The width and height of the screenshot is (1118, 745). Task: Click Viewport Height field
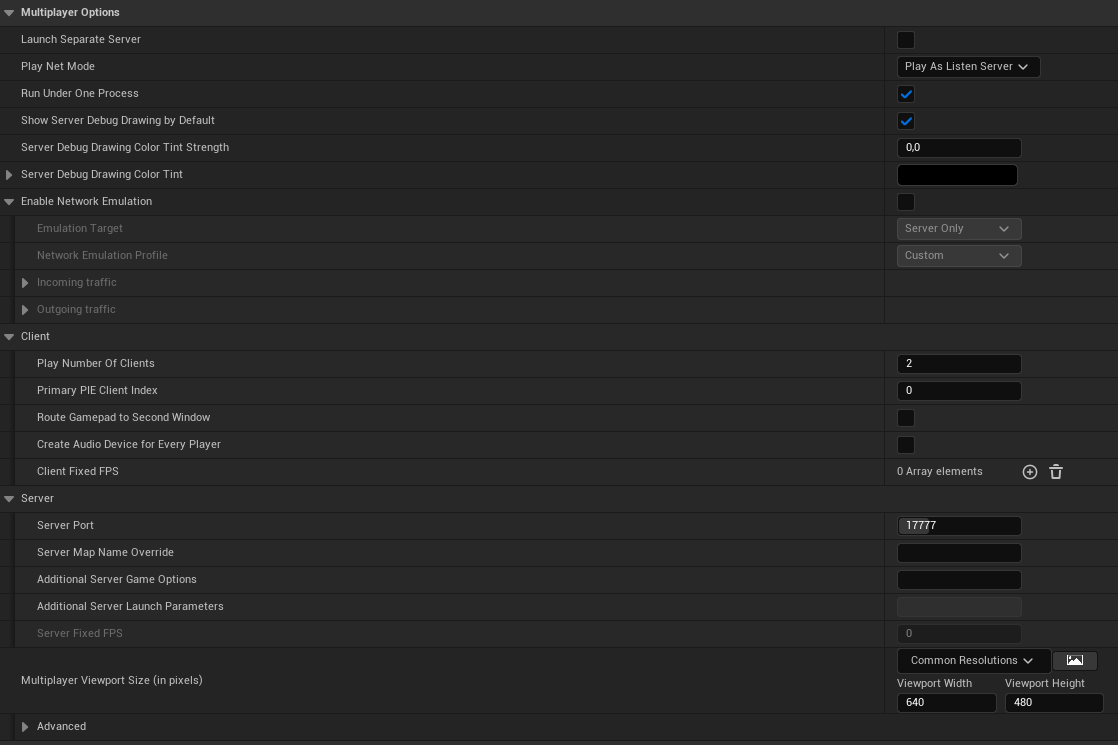(1054, 702)
